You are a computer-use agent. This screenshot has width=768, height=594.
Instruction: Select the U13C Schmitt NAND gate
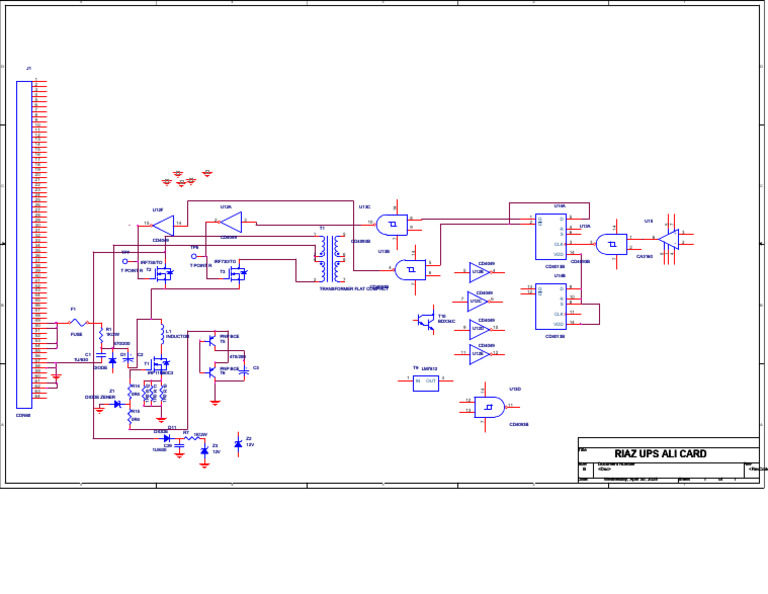tap(392, 224)
